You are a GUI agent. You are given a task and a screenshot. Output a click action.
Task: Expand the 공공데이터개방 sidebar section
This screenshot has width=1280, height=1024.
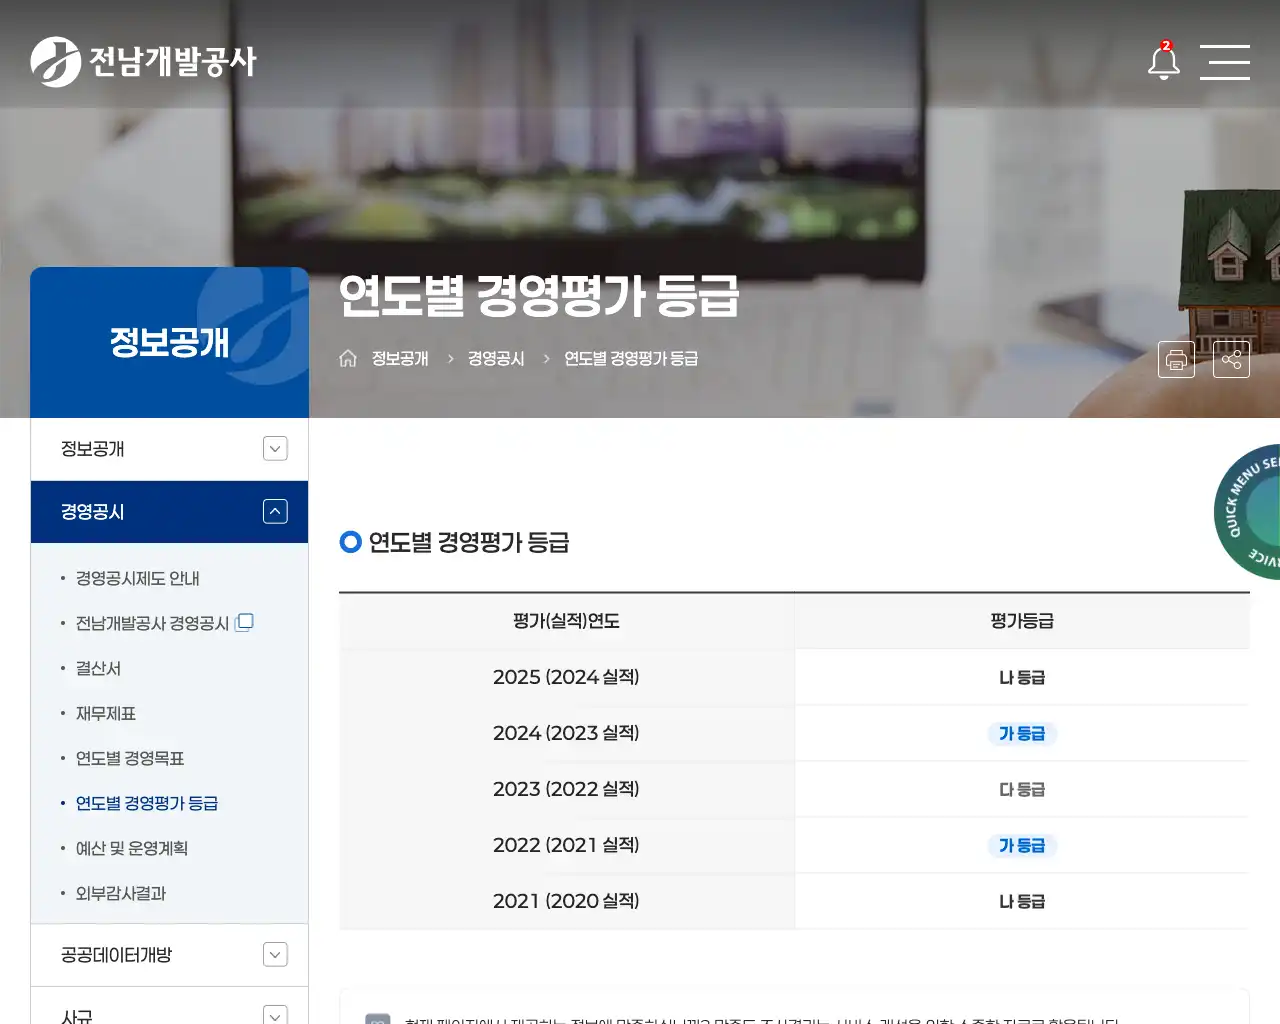tap(275, 955)
